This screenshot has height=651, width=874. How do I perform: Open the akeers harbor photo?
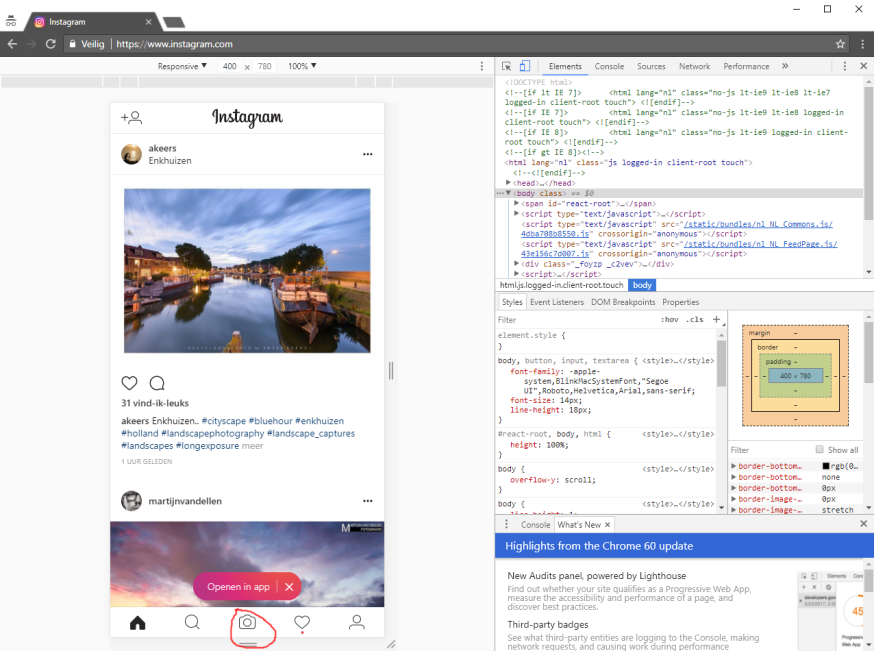[x=247, y=270]
